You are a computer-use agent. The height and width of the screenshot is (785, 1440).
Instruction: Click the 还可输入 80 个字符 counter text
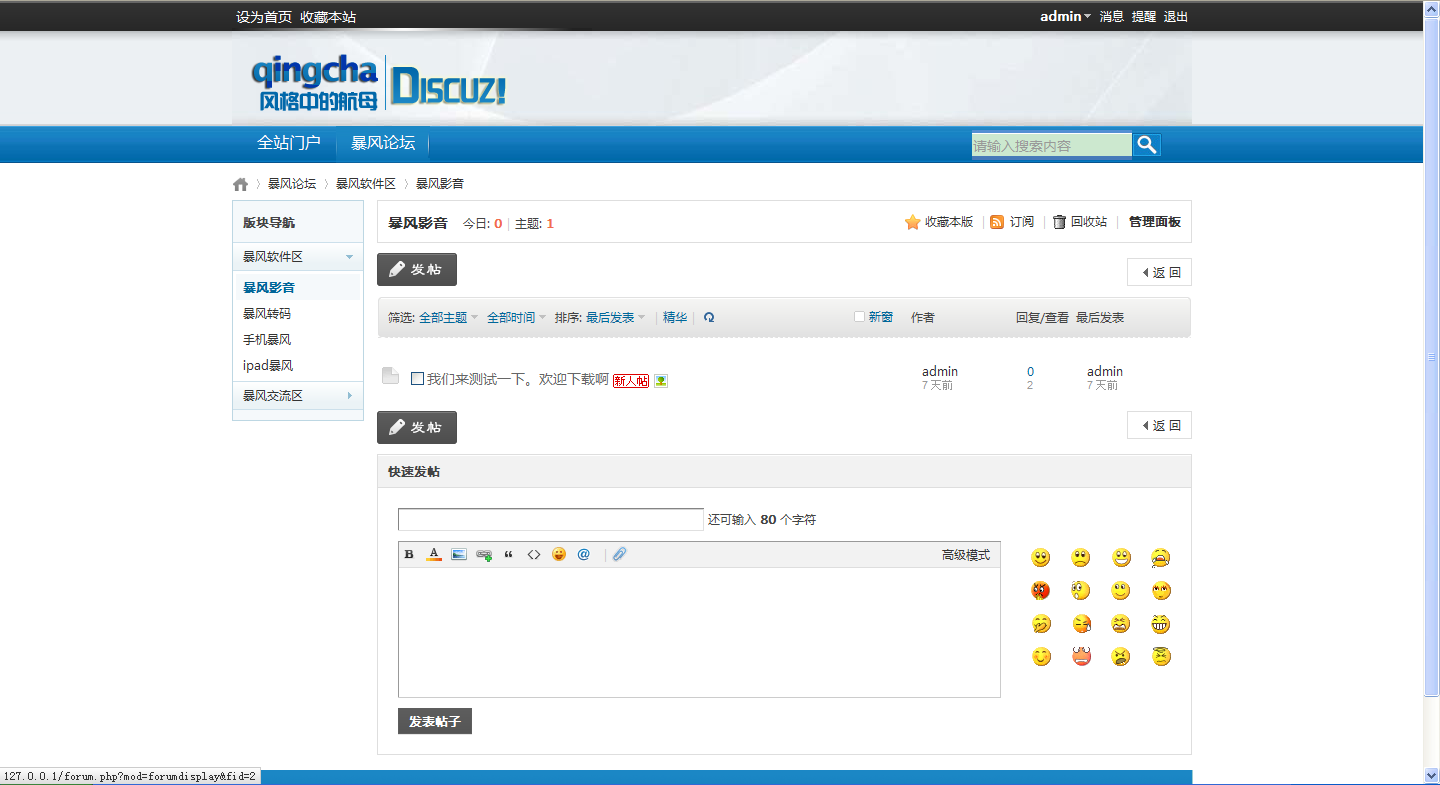pos(762,520)
